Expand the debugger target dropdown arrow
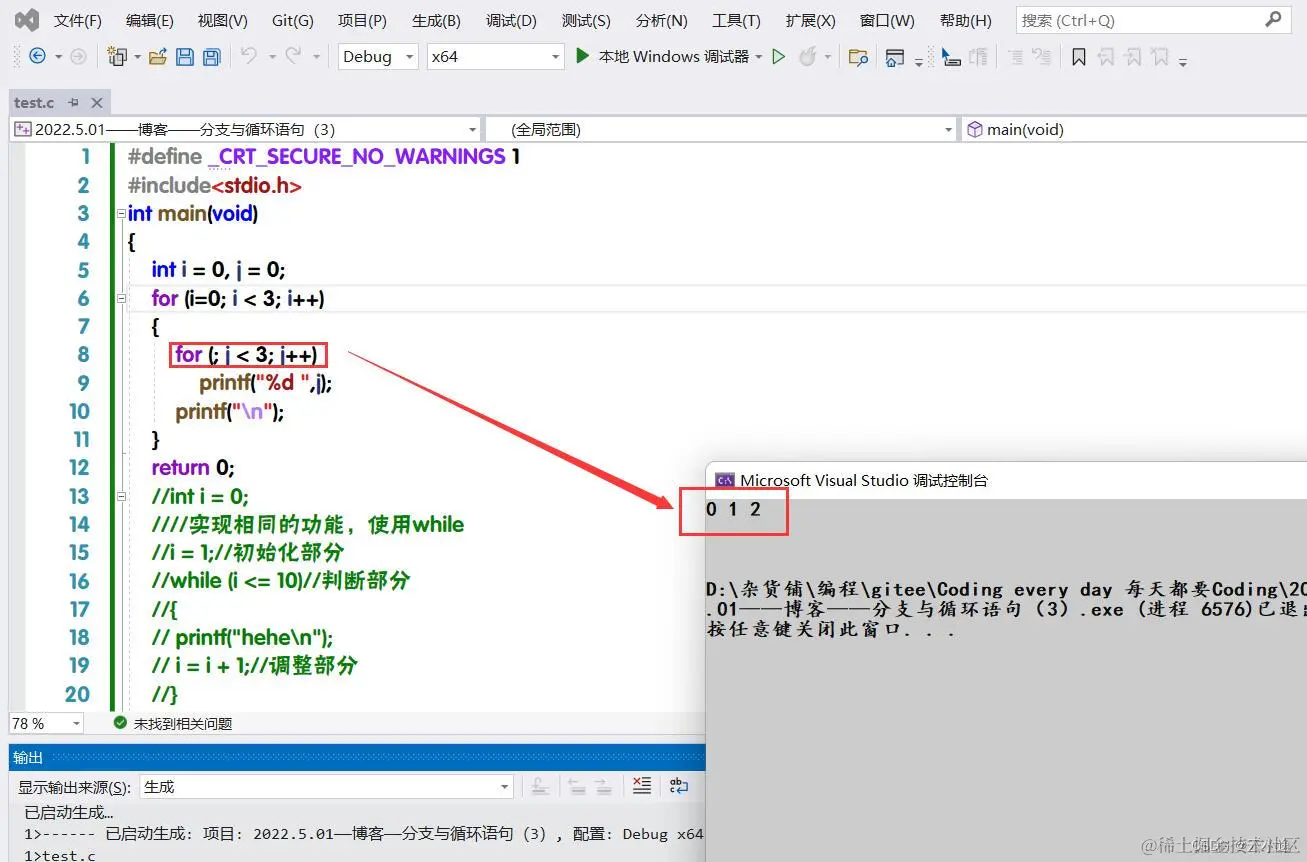This screenshot has width=1307, height=862. click(x=759, y=57)
